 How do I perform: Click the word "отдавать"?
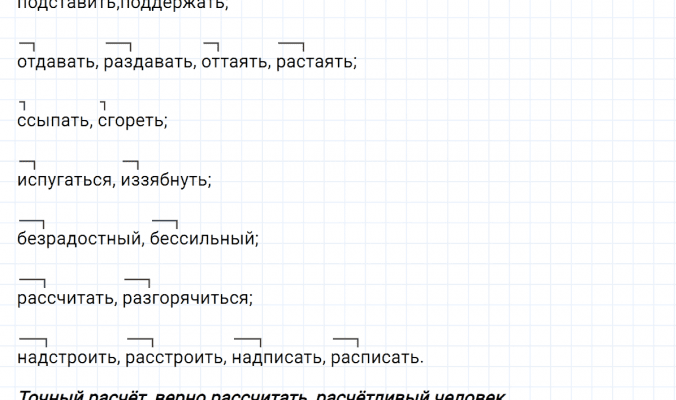56,62
